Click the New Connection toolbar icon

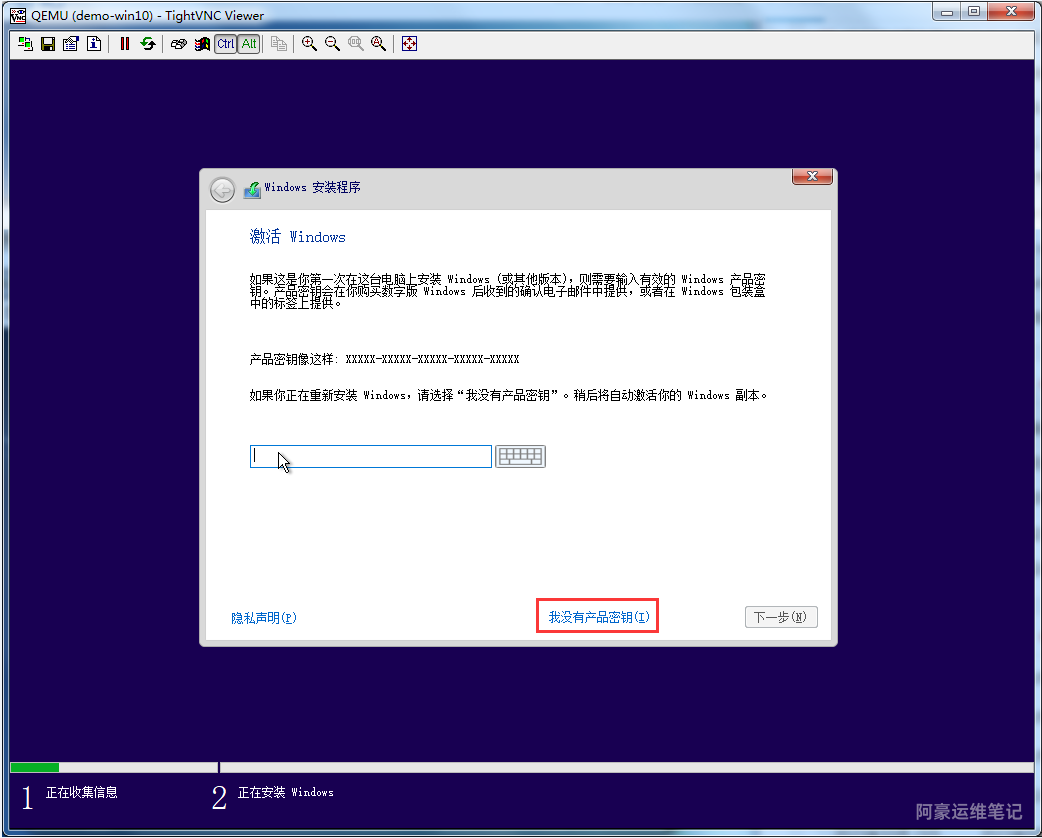[x=25, y=44]
